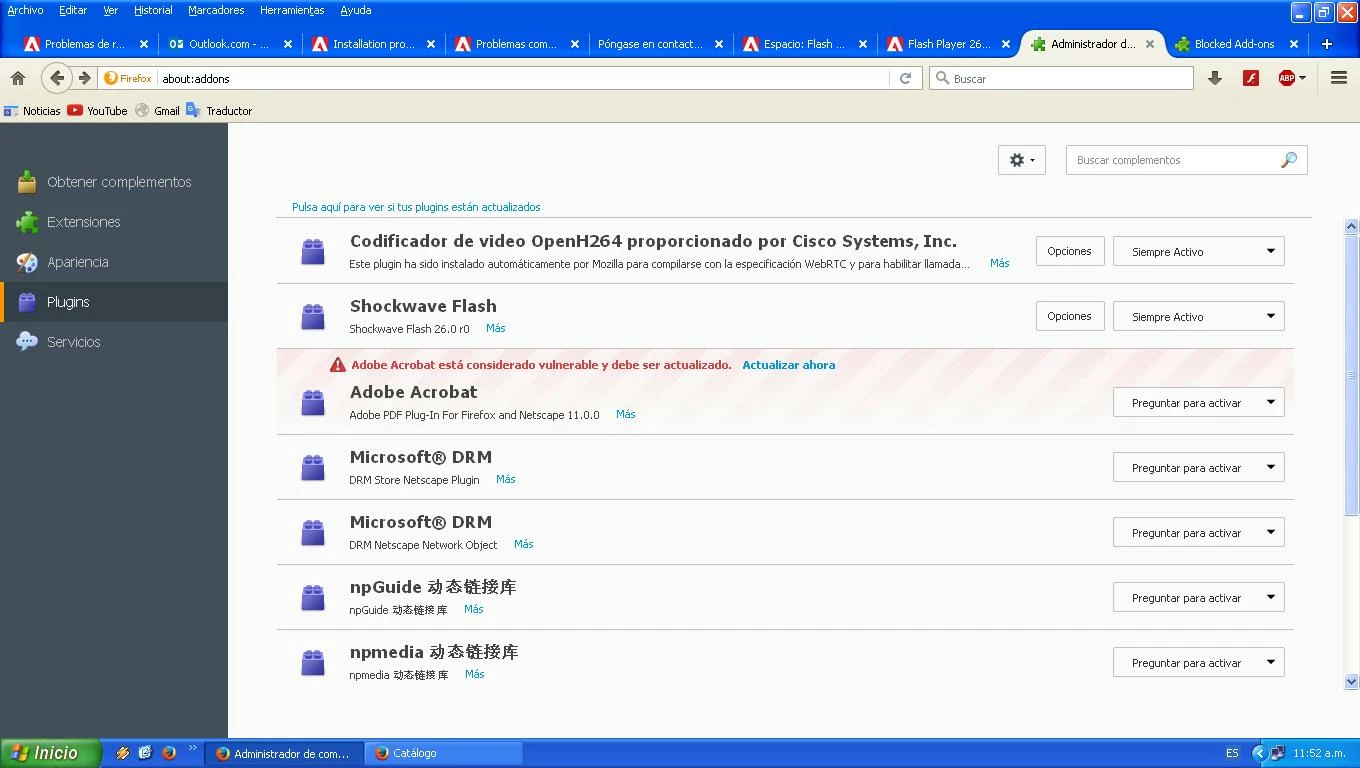Open npmedia Preguntar para activar dropdown
Viewport: 1360px width, 768px height.
[x=1198, y=662]
